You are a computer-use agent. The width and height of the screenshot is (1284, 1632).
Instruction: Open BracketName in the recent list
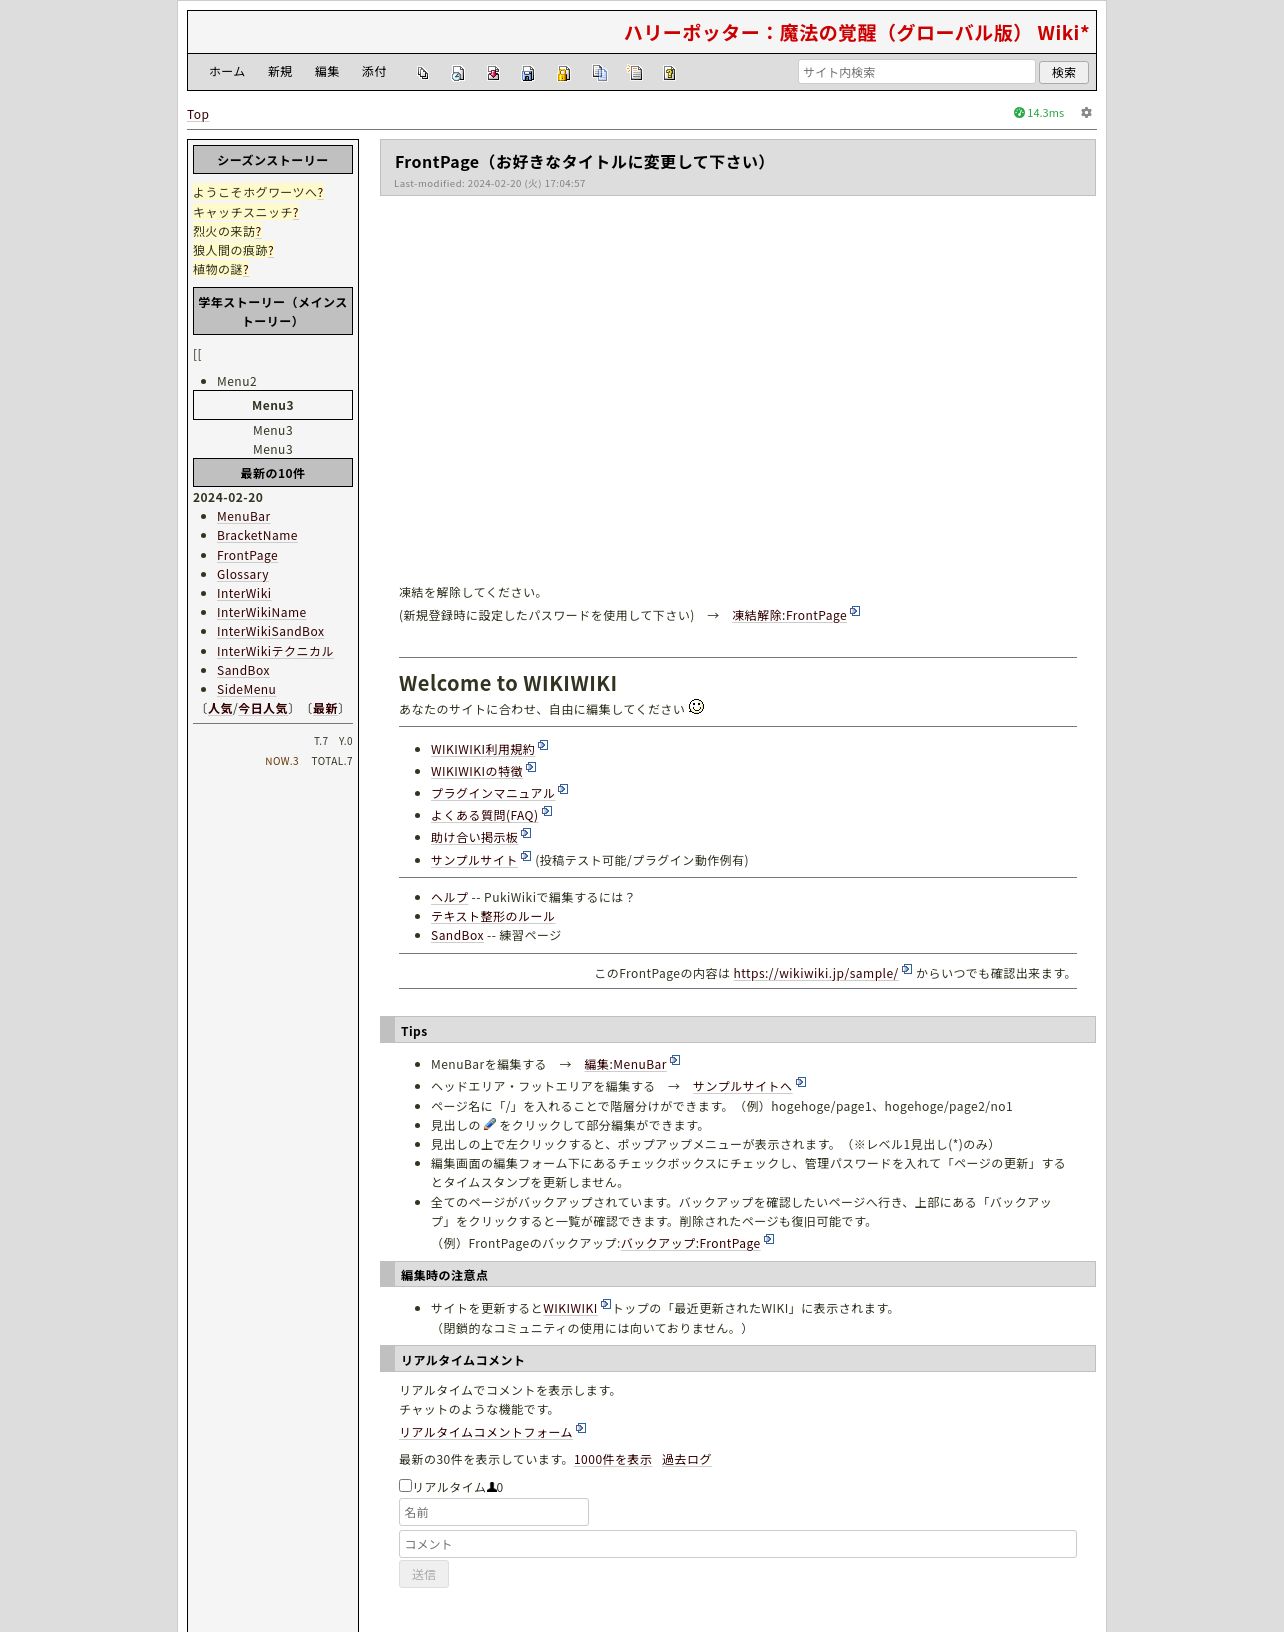point(257,536)
